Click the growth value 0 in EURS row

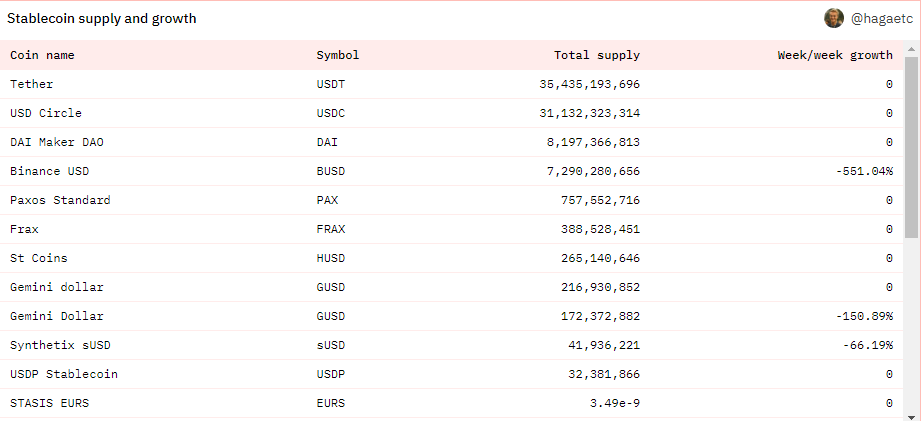click(889, 403)
